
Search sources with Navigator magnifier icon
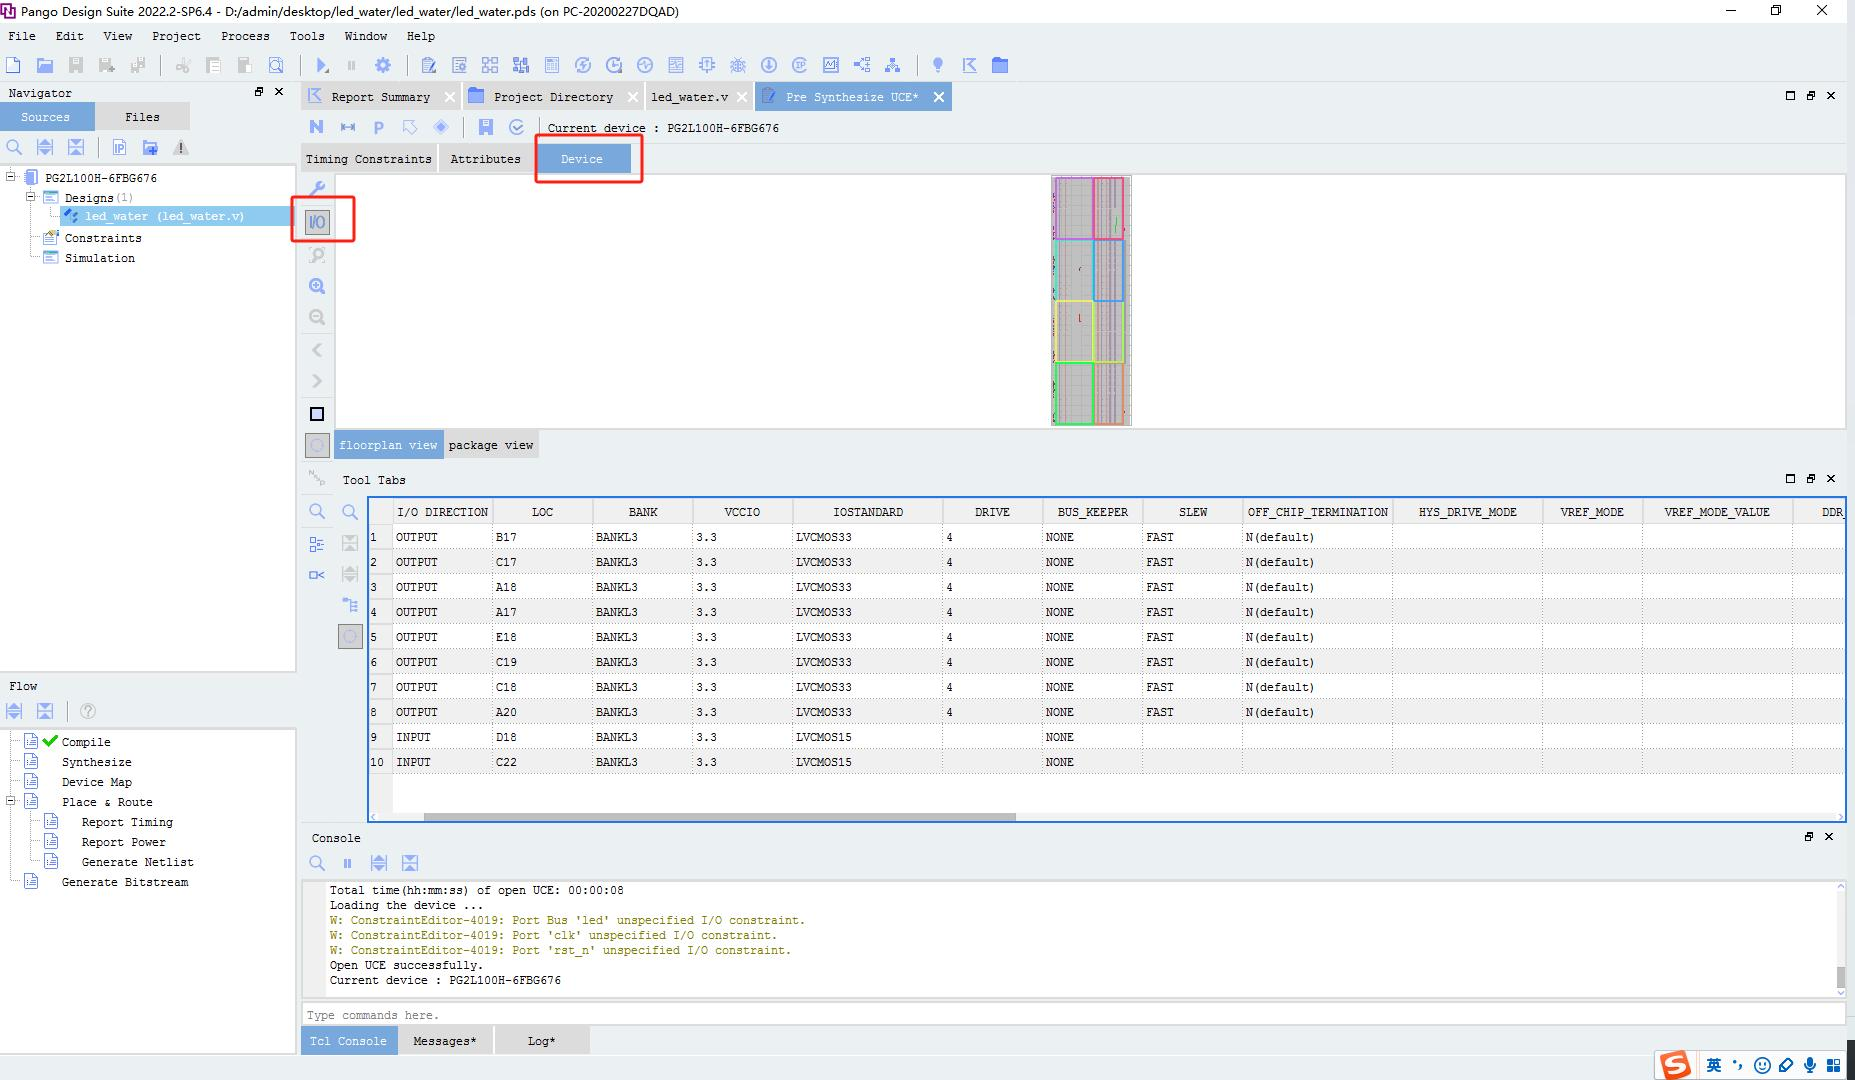(14, 148)
